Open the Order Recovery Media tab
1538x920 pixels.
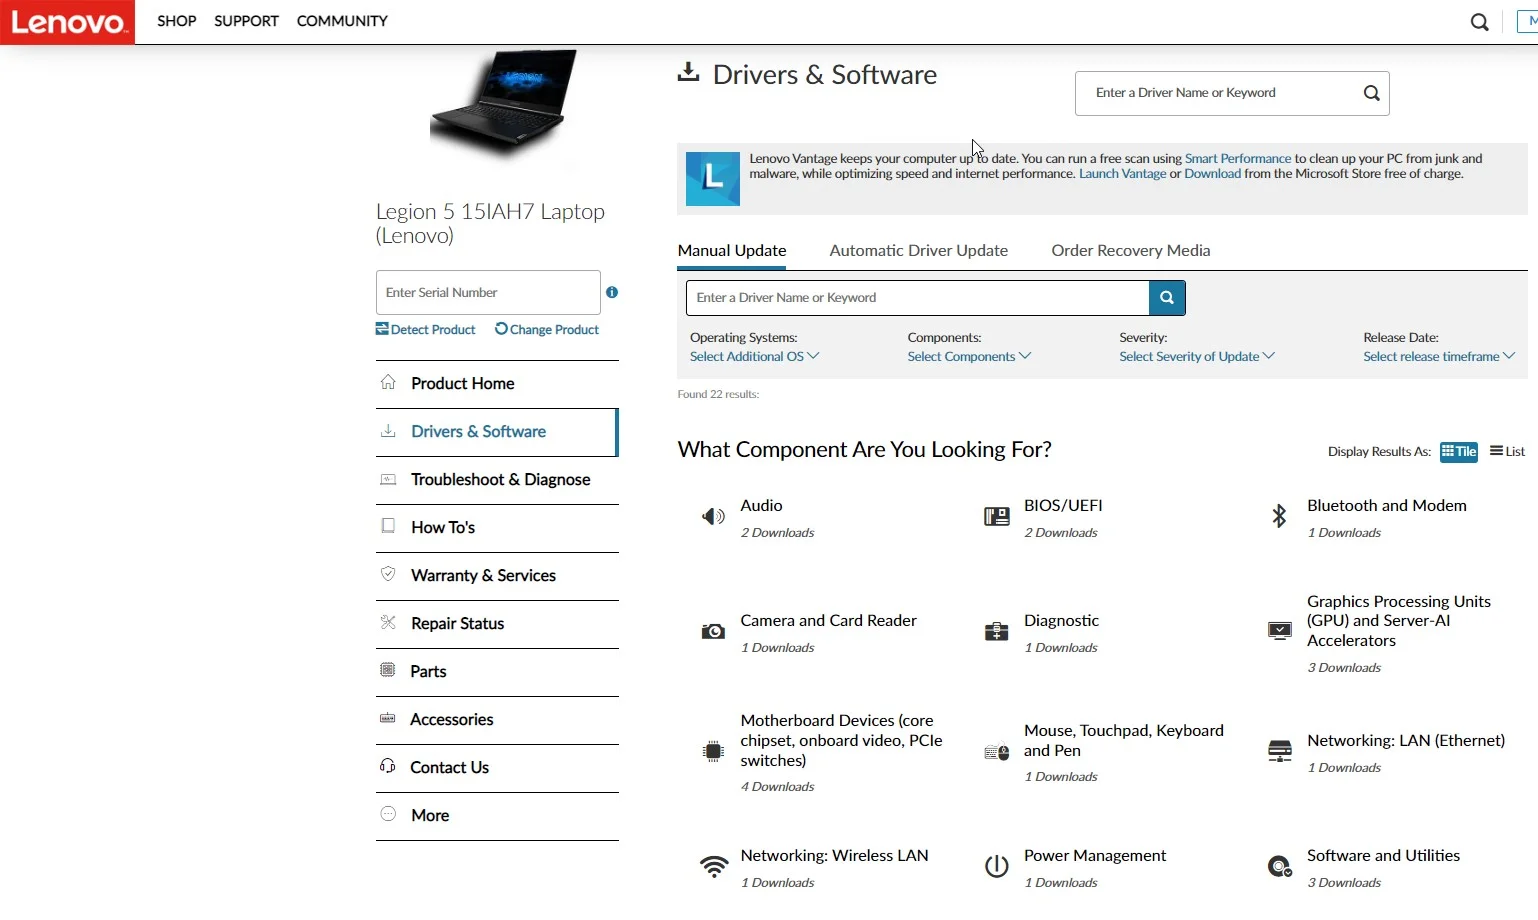pos(1131,251)
